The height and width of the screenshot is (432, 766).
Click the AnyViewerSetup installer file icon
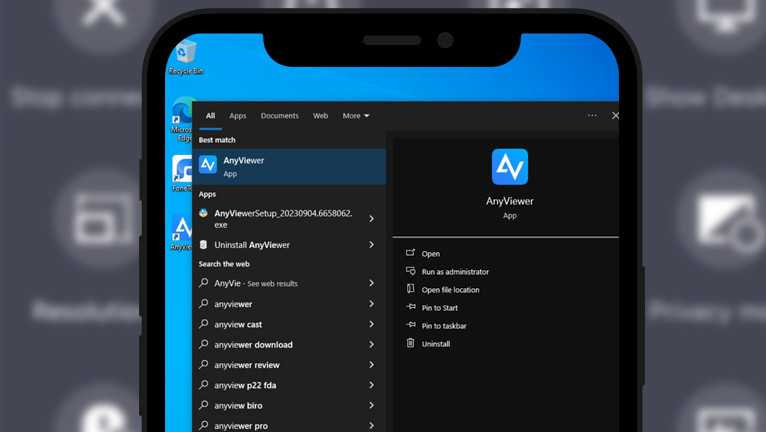(204, 213)
